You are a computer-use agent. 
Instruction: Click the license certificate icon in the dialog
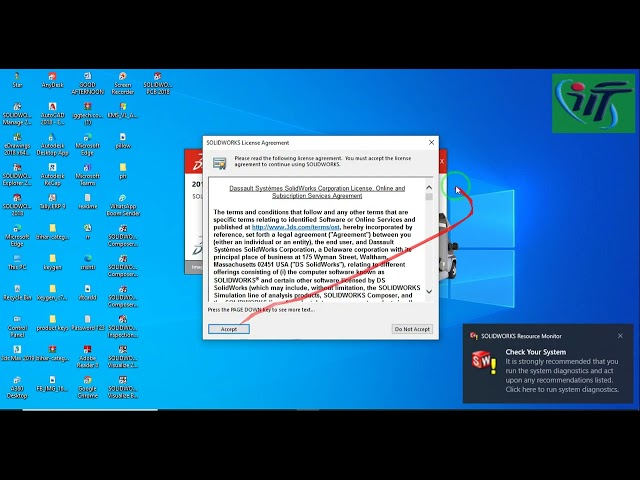[220, 163]
